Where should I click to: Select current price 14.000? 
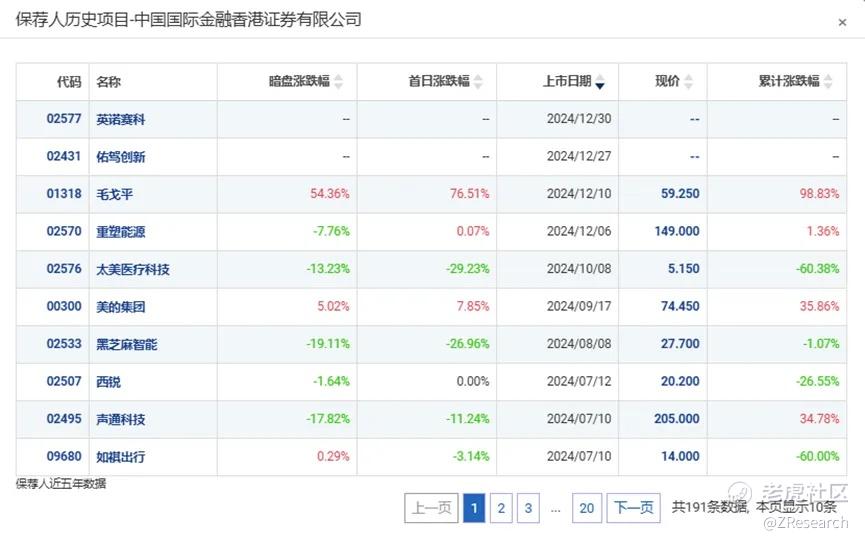click(x=680, y=456)
